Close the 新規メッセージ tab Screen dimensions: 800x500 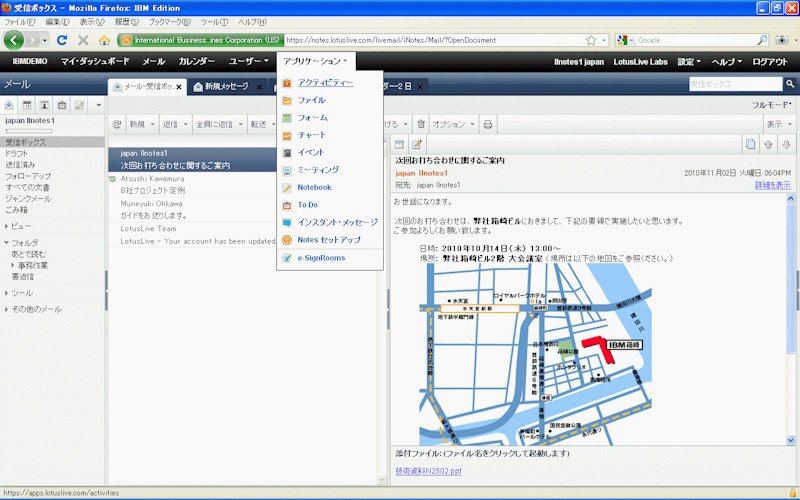click(x=259, y=87)
